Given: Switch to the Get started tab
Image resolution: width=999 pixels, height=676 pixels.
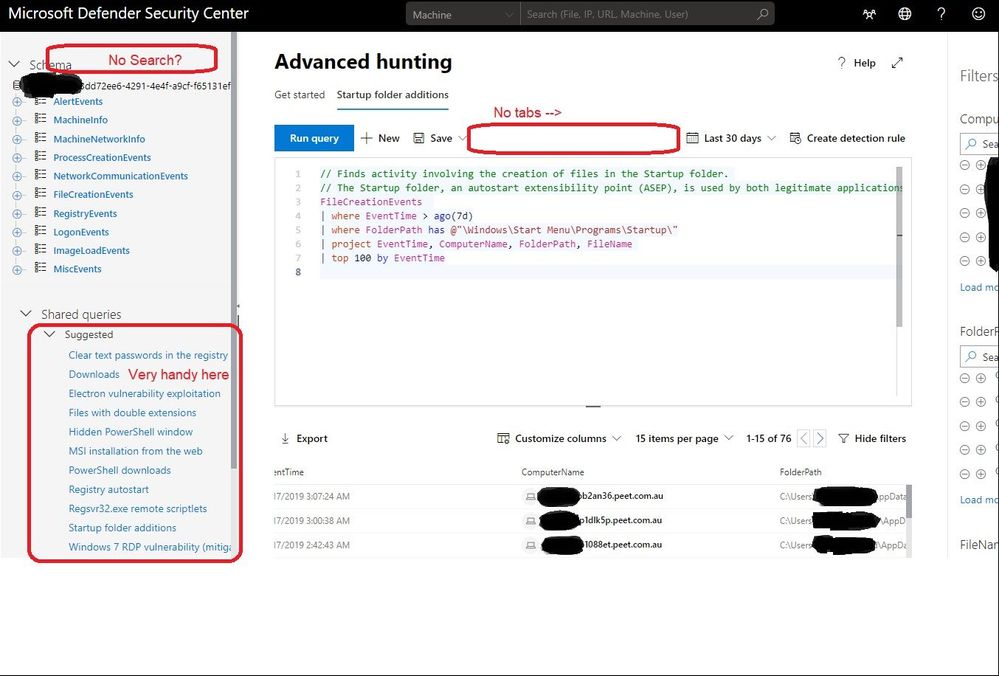Looking at the screenshot, I should coord(299,94).
